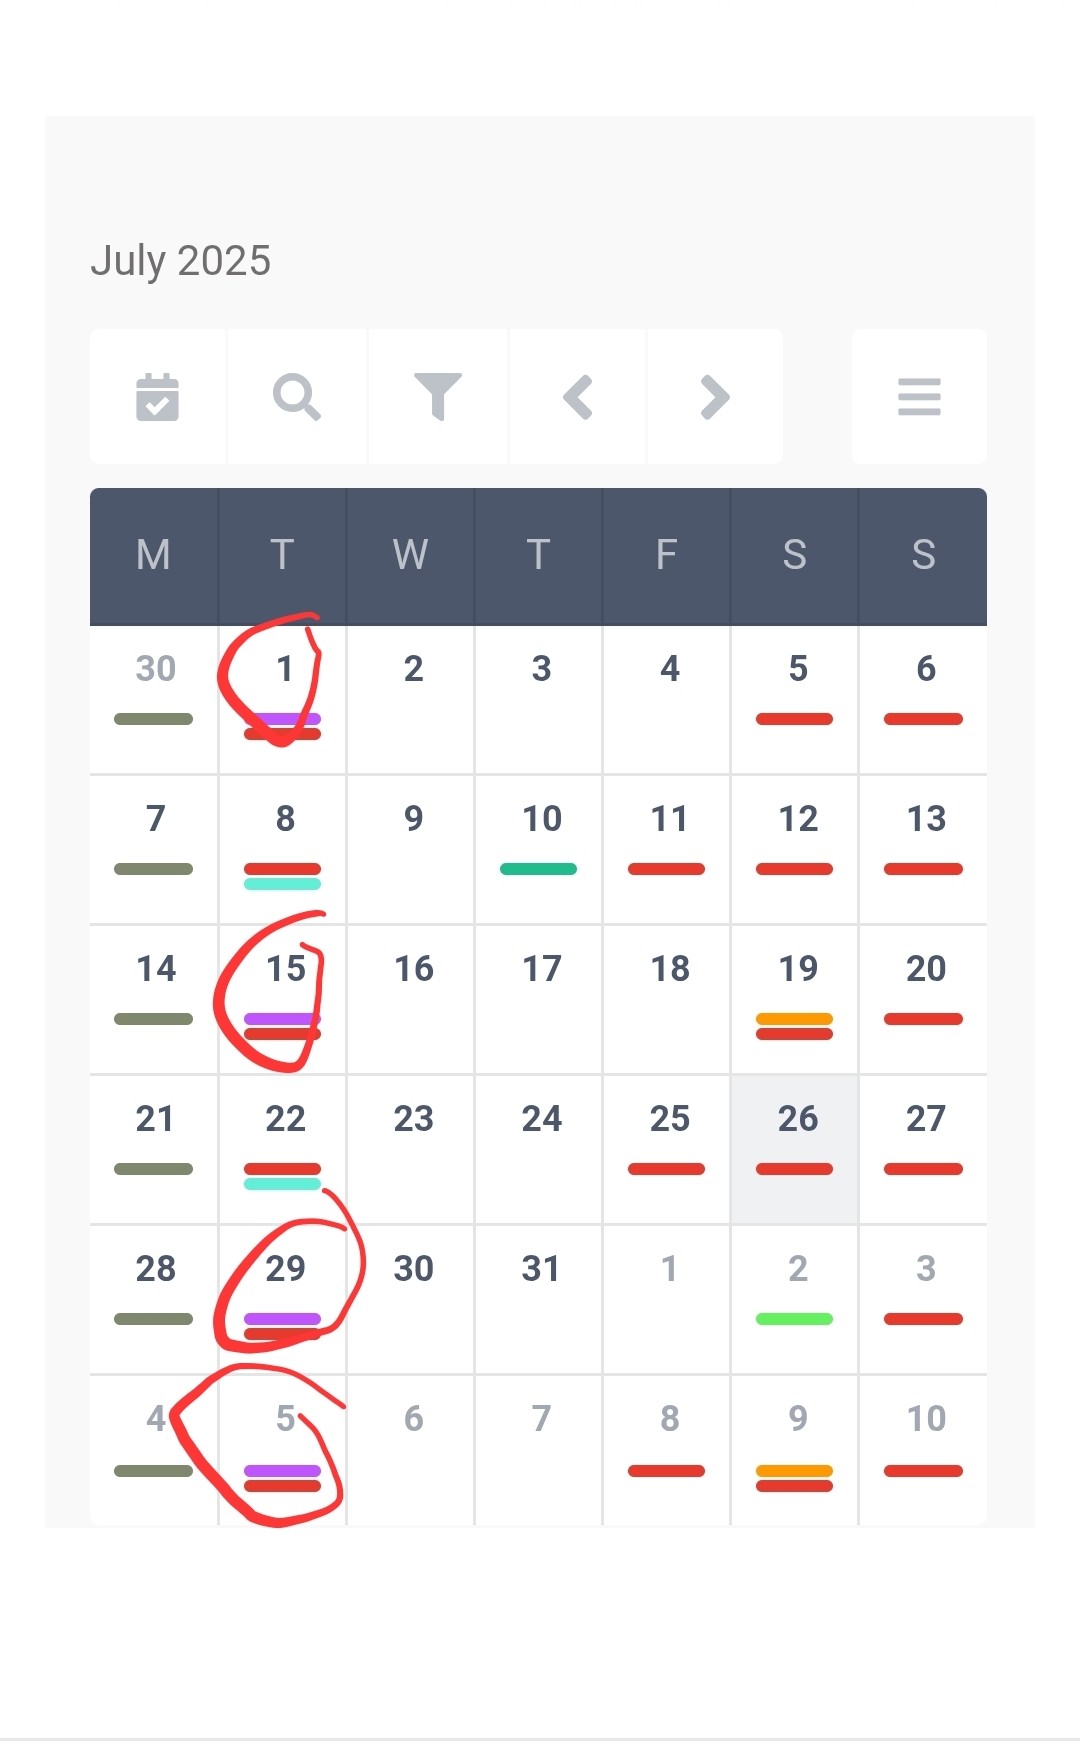Screen dimensions: 1080x1741
Task: Go to next month with right chevron
Action: [x=715, y=397]
